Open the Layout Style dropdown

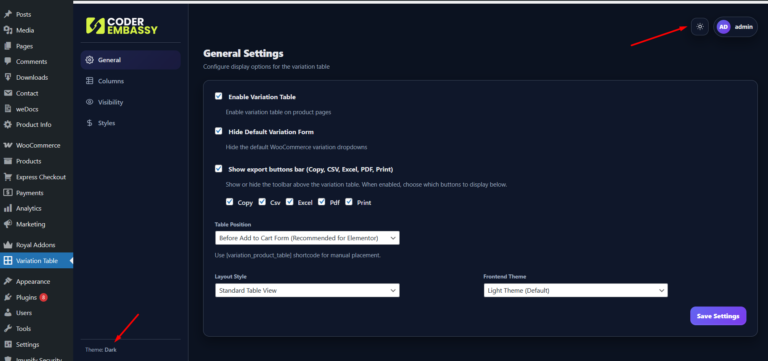tap(307, 290)
